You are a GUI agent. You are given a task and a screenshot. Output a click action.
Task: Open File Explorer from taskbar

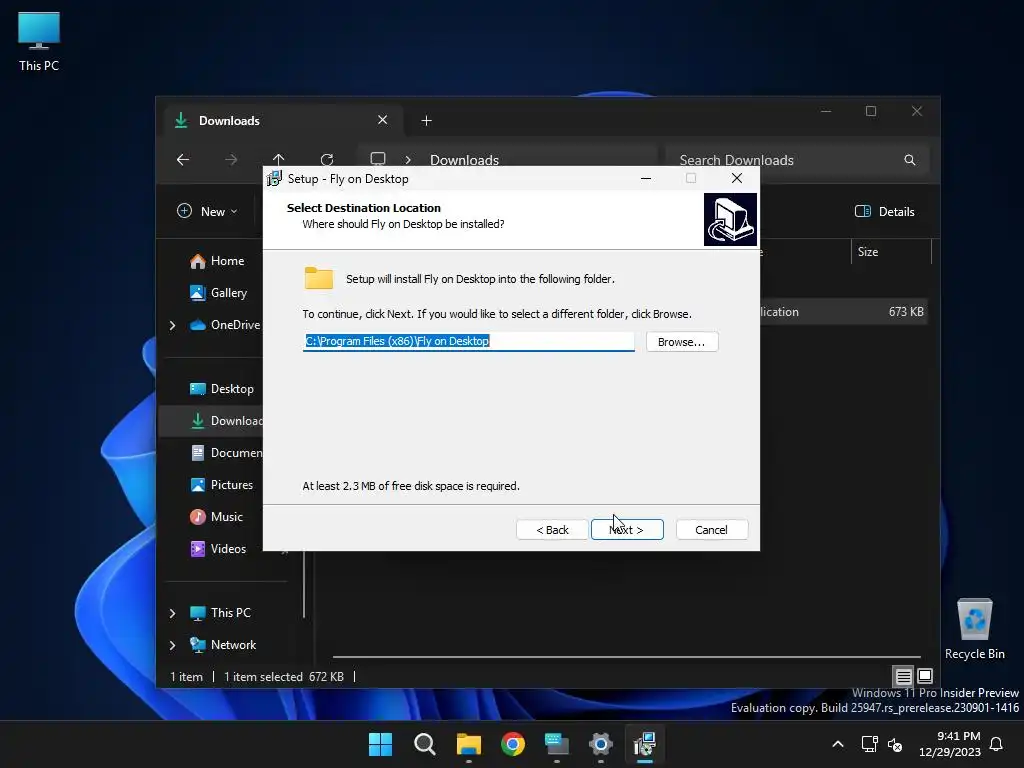[468, 744]
